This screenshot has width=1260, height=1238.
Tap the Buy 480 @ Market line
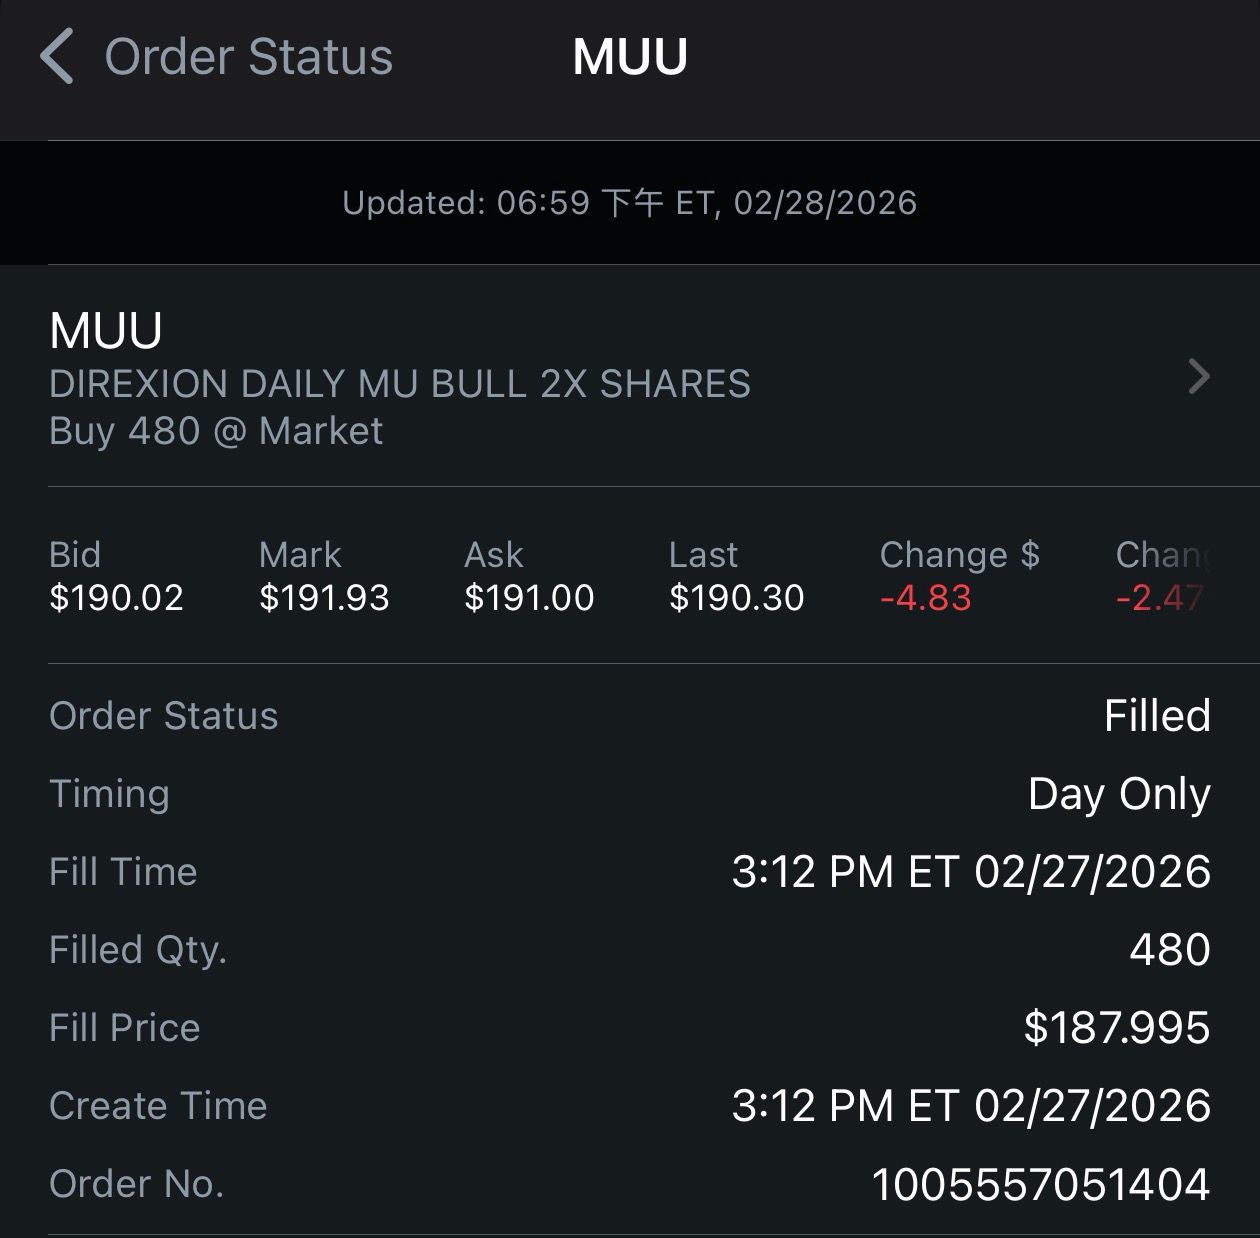point(216,431)
